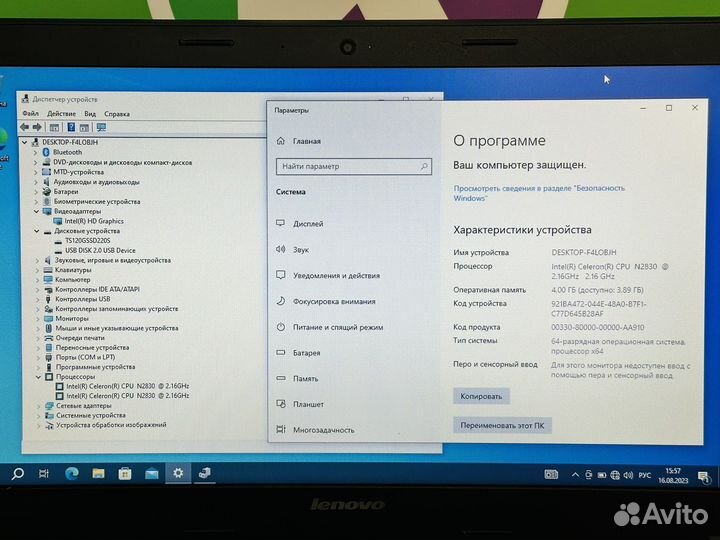Screen dimensions: 720x540
Task: Open Многозадачность settings page
Action: point(315,430)
